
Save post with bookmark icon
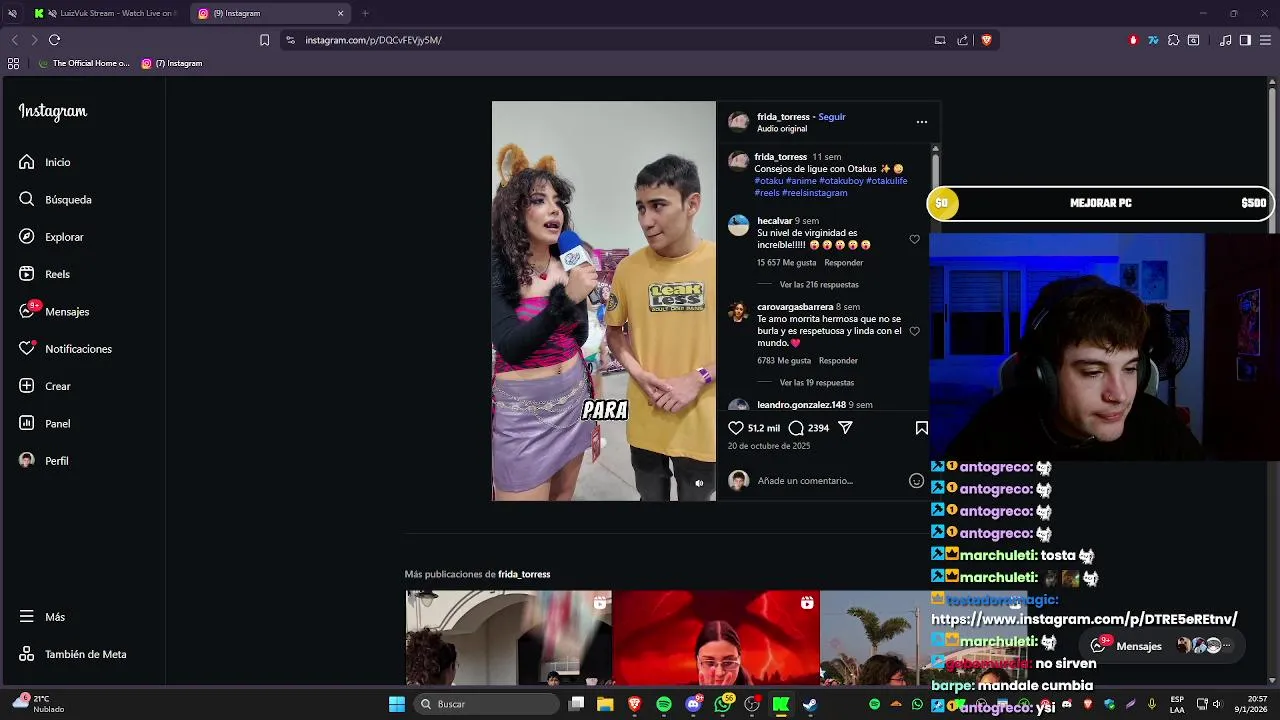[x=922, y=428]
